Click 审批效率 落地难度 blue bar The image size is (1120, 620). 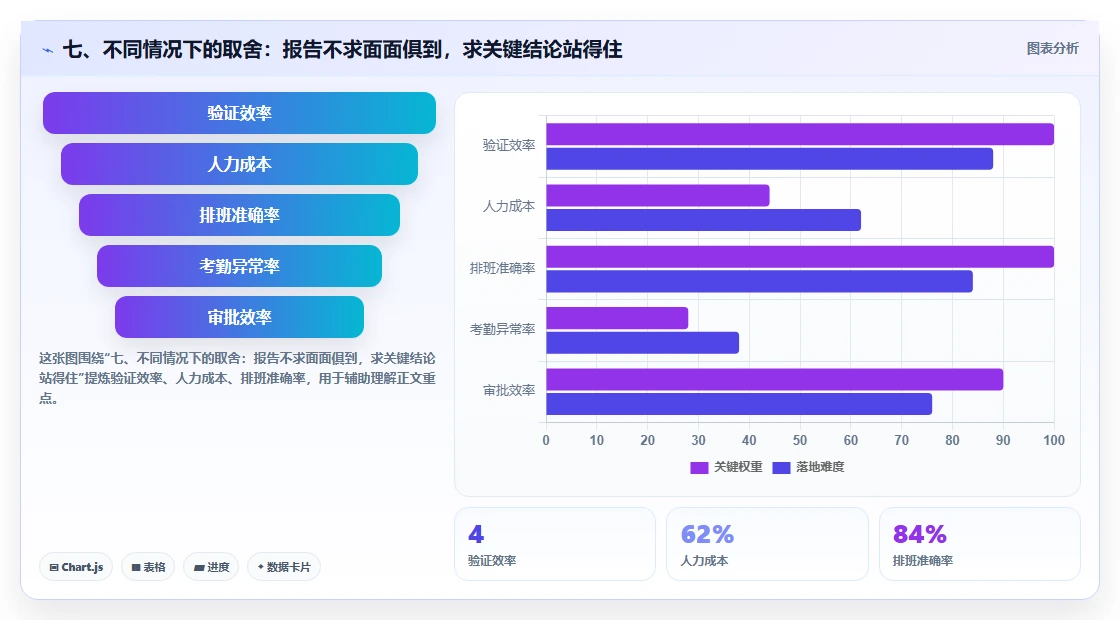(x=739, y=404)
